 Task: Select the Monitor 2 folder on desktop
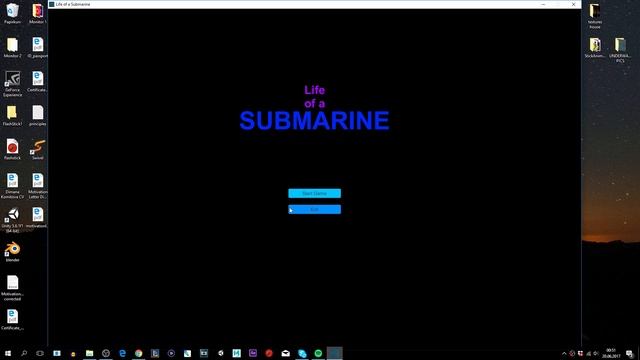click(x=12, y=47)
